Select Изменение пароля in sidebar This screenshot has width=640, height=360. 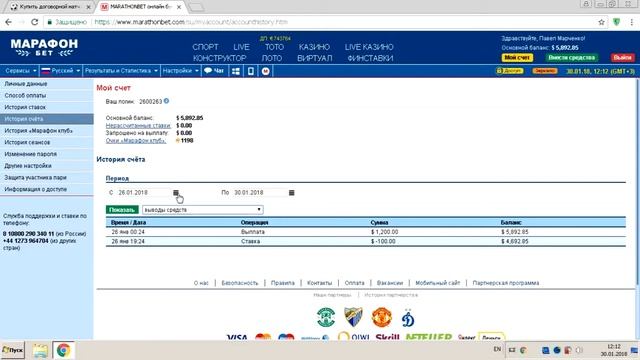point(47,154)
